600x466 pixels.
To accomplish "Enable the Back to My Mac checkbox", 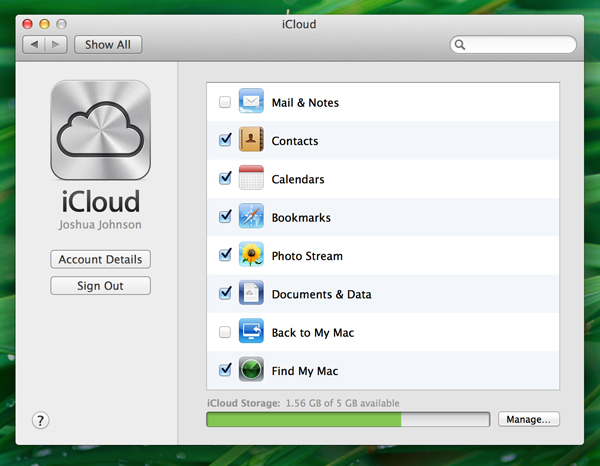I will [225, 332].
